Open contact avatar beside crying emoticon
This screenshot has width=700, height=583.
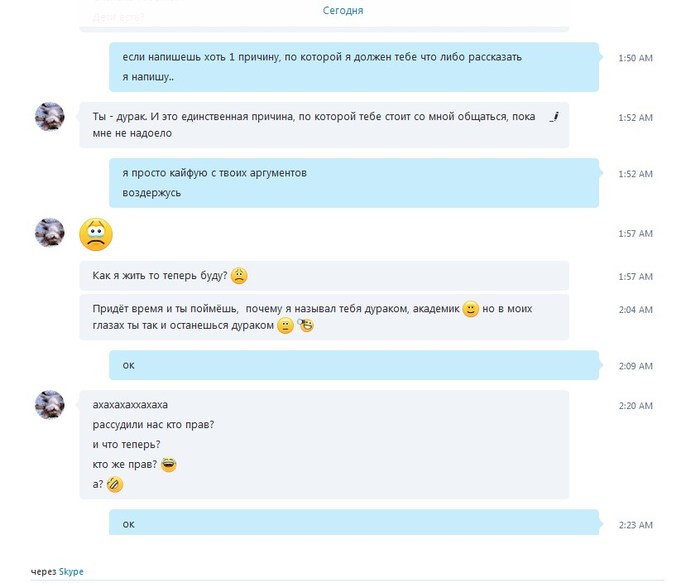[50, 233]
